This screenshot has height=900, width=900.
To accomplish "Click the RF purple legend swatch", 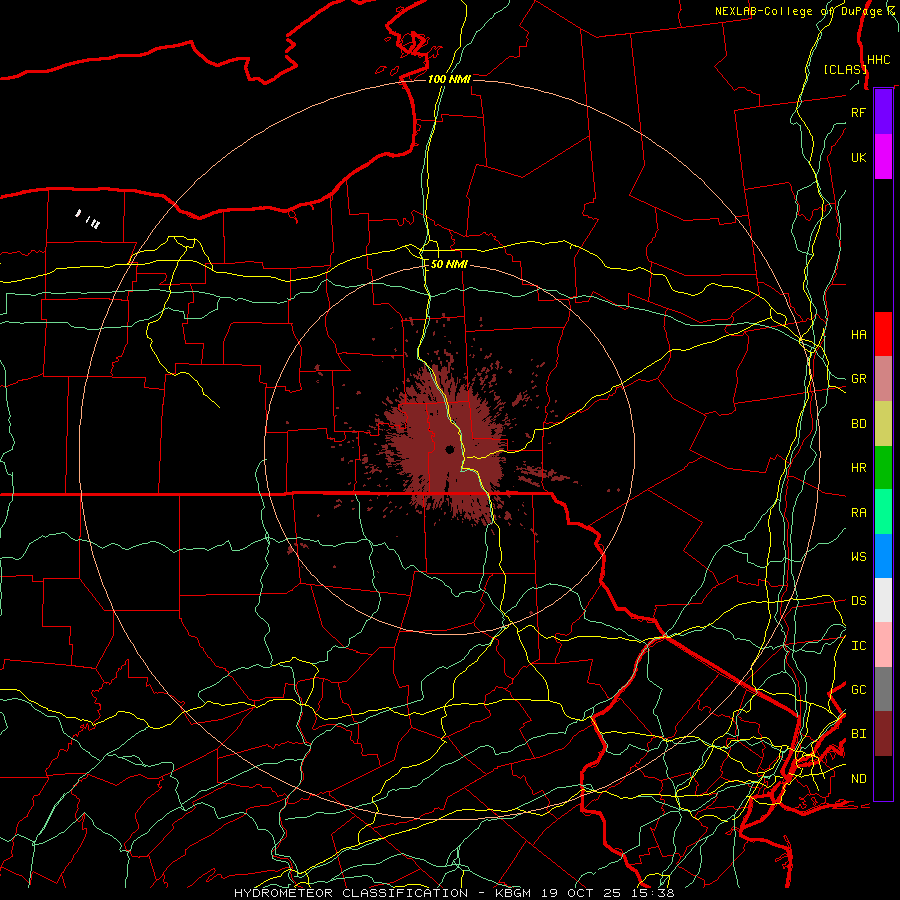I will click(883, 112).
